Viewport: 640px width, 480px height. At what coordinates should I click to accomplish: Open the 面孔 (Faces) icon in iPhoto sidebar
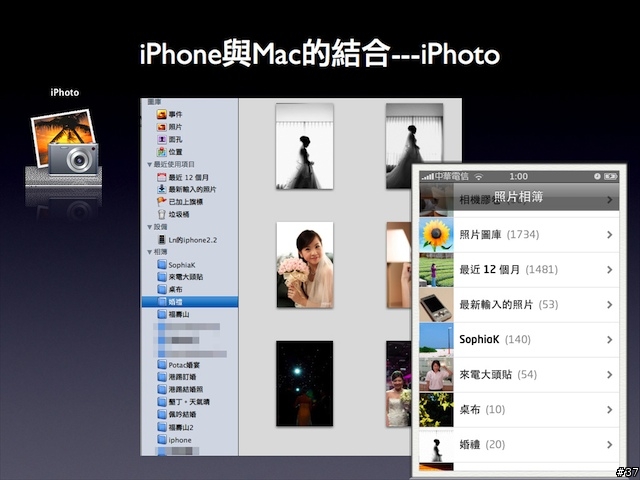click(162, 140)
